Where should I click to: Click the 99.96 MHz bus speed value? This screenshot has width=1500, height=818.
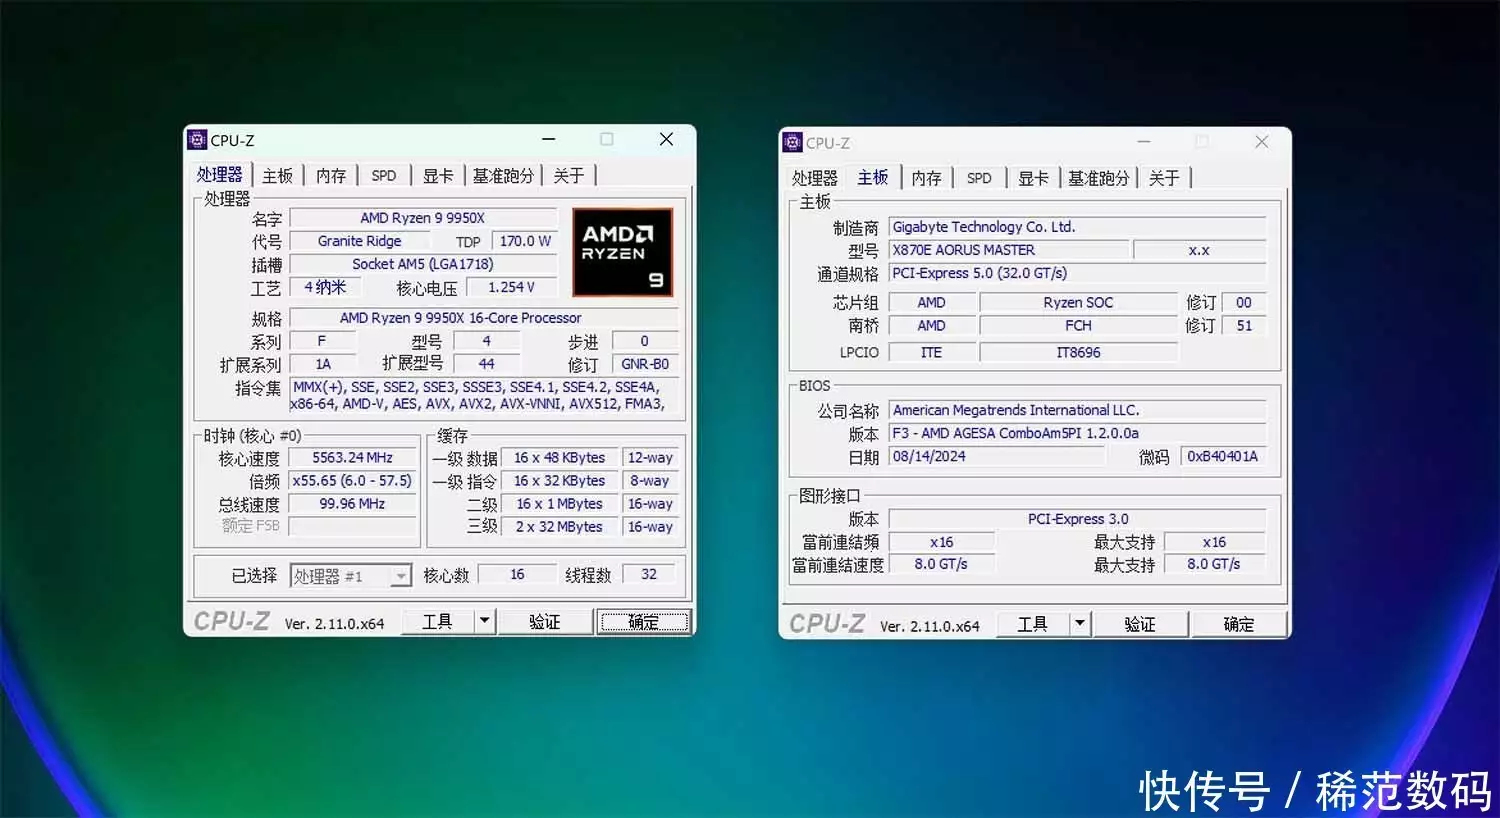352,504
